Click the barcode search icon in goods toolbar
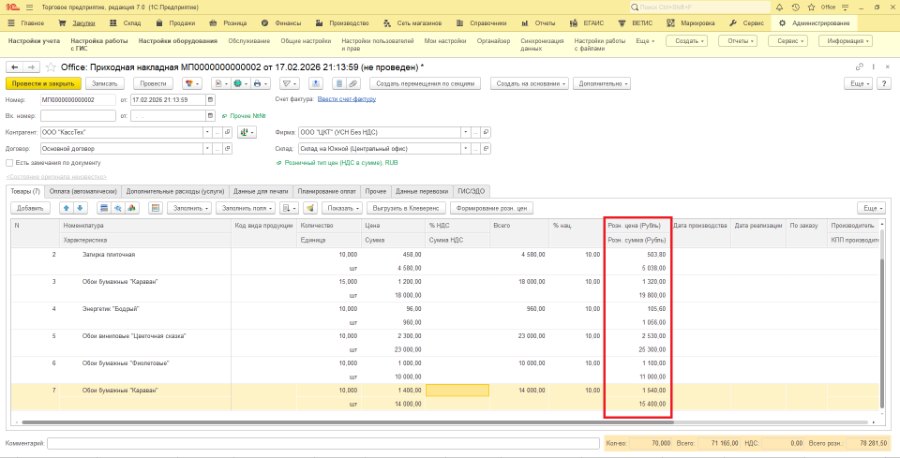 [118, 208]
